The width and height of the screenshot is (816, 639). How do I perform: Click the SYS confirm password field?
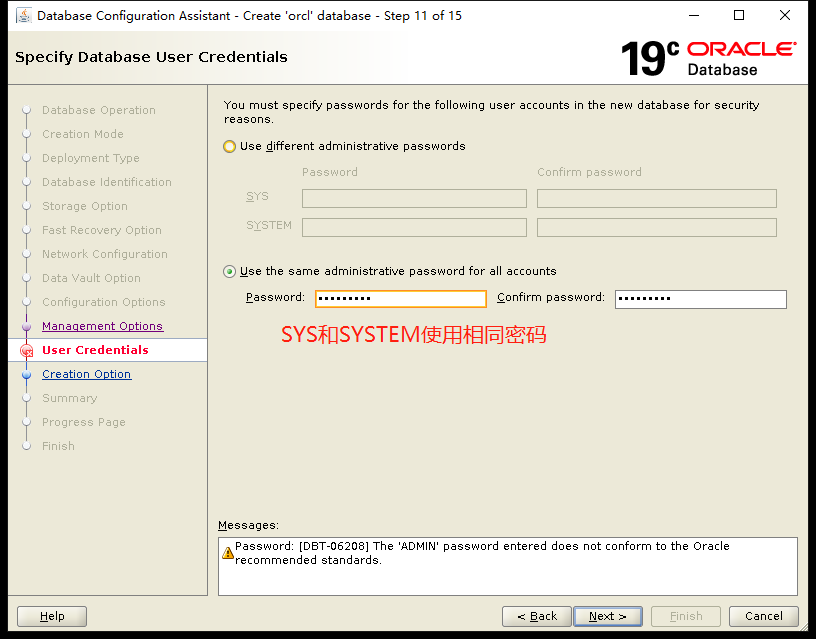tap(657, 198)
